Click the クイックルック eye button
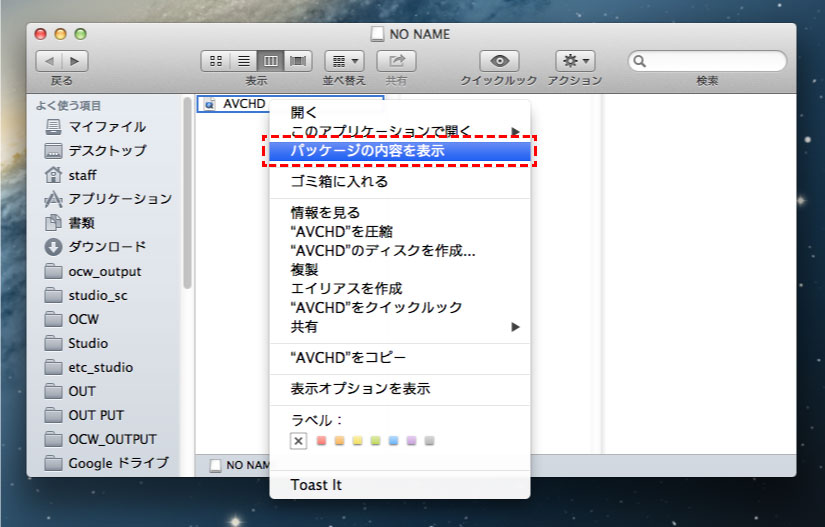The height and width of the screenshot is (527, 825). (499, 61)
